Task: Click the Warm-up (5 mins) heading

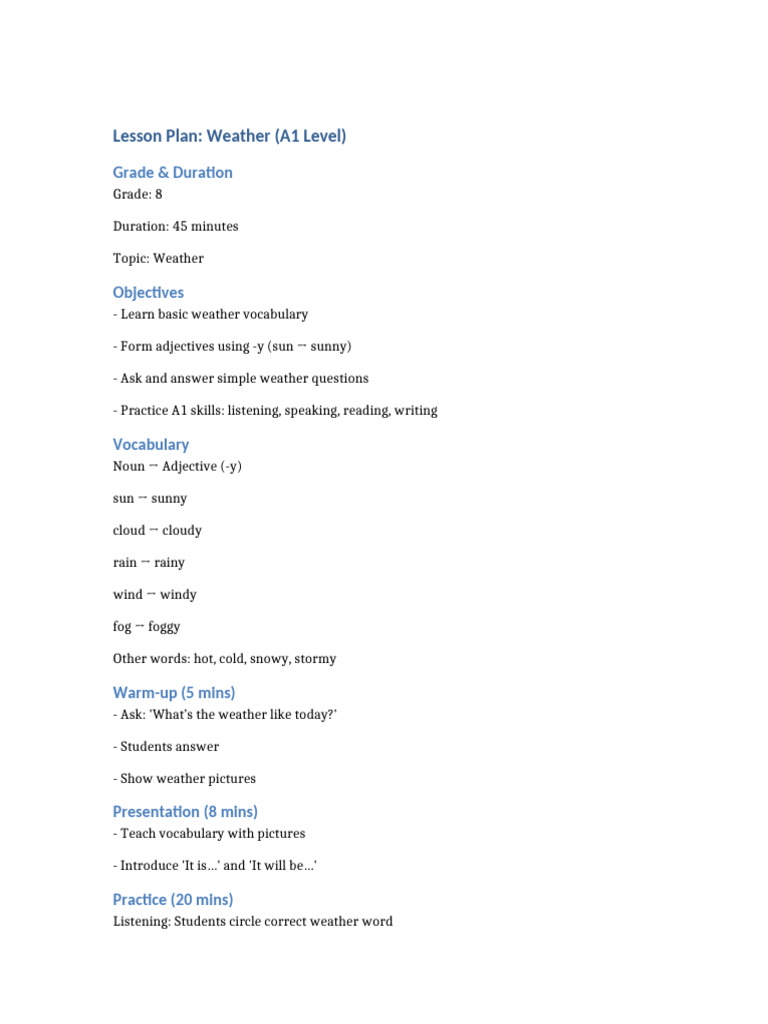Action: click(174, 693)
